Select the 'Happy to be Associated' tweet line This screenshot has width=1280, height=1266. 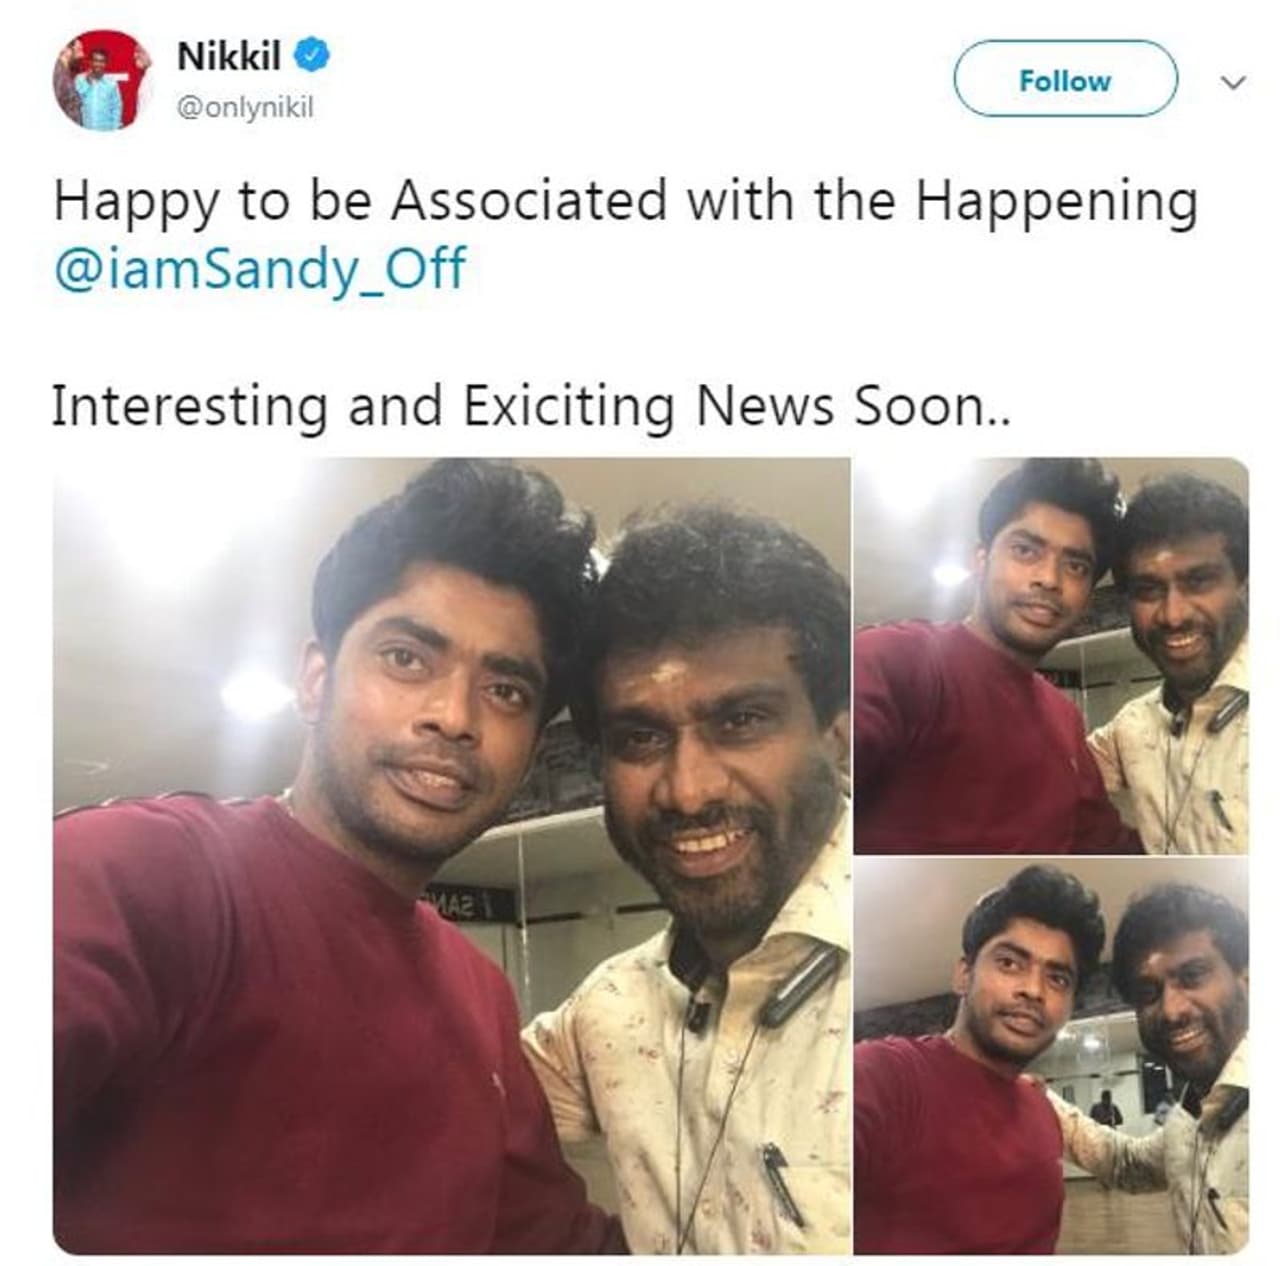pos(625,202)
